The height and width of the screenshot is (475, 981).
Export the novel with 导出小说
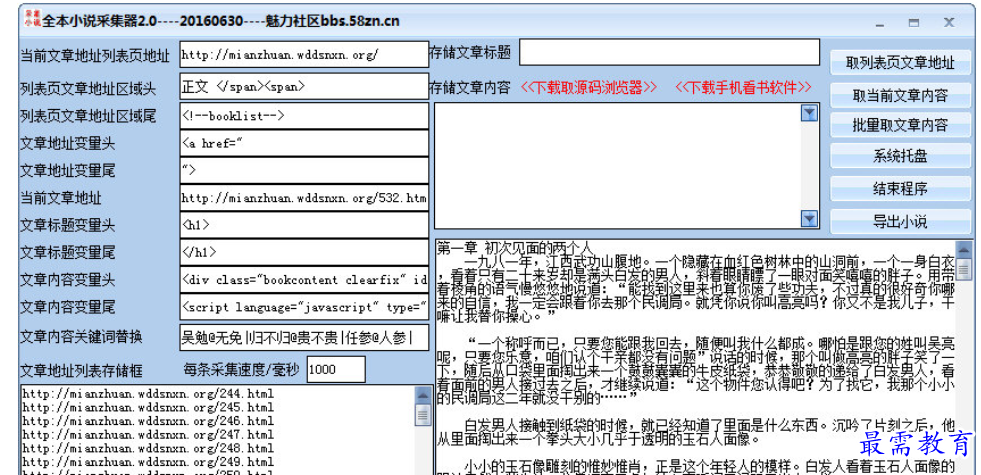900,222
